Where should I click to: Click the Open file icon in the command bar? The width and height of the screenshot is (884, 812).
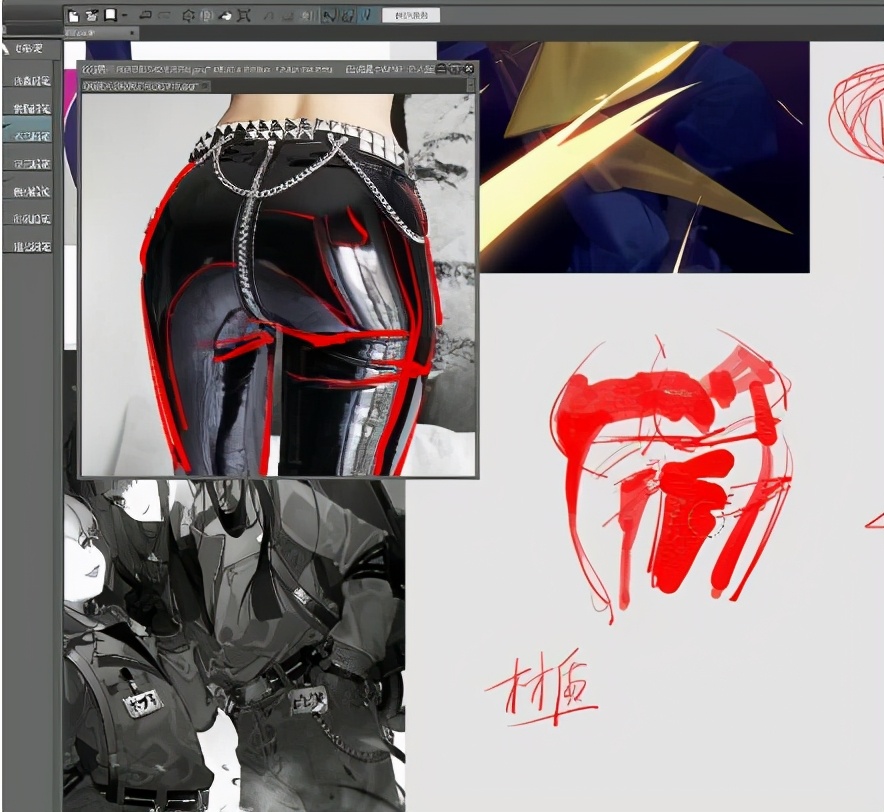point(91,15)
